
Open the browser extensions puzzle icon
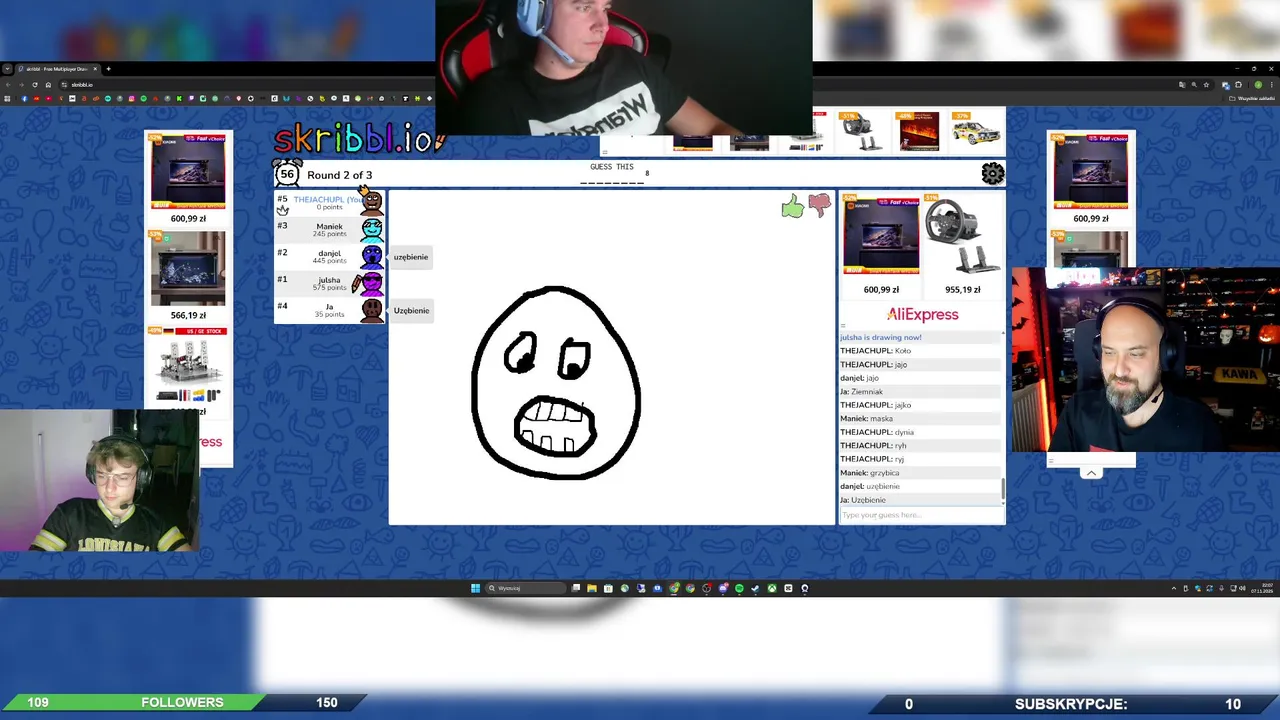click(1238, 84)
